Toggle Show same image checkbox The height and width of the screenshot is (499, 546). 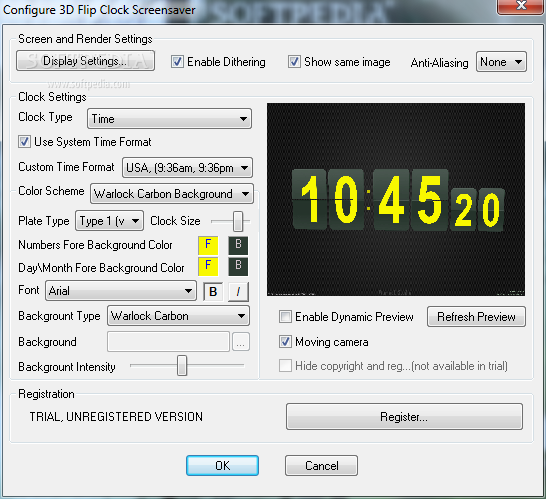(x=294, y=62)
